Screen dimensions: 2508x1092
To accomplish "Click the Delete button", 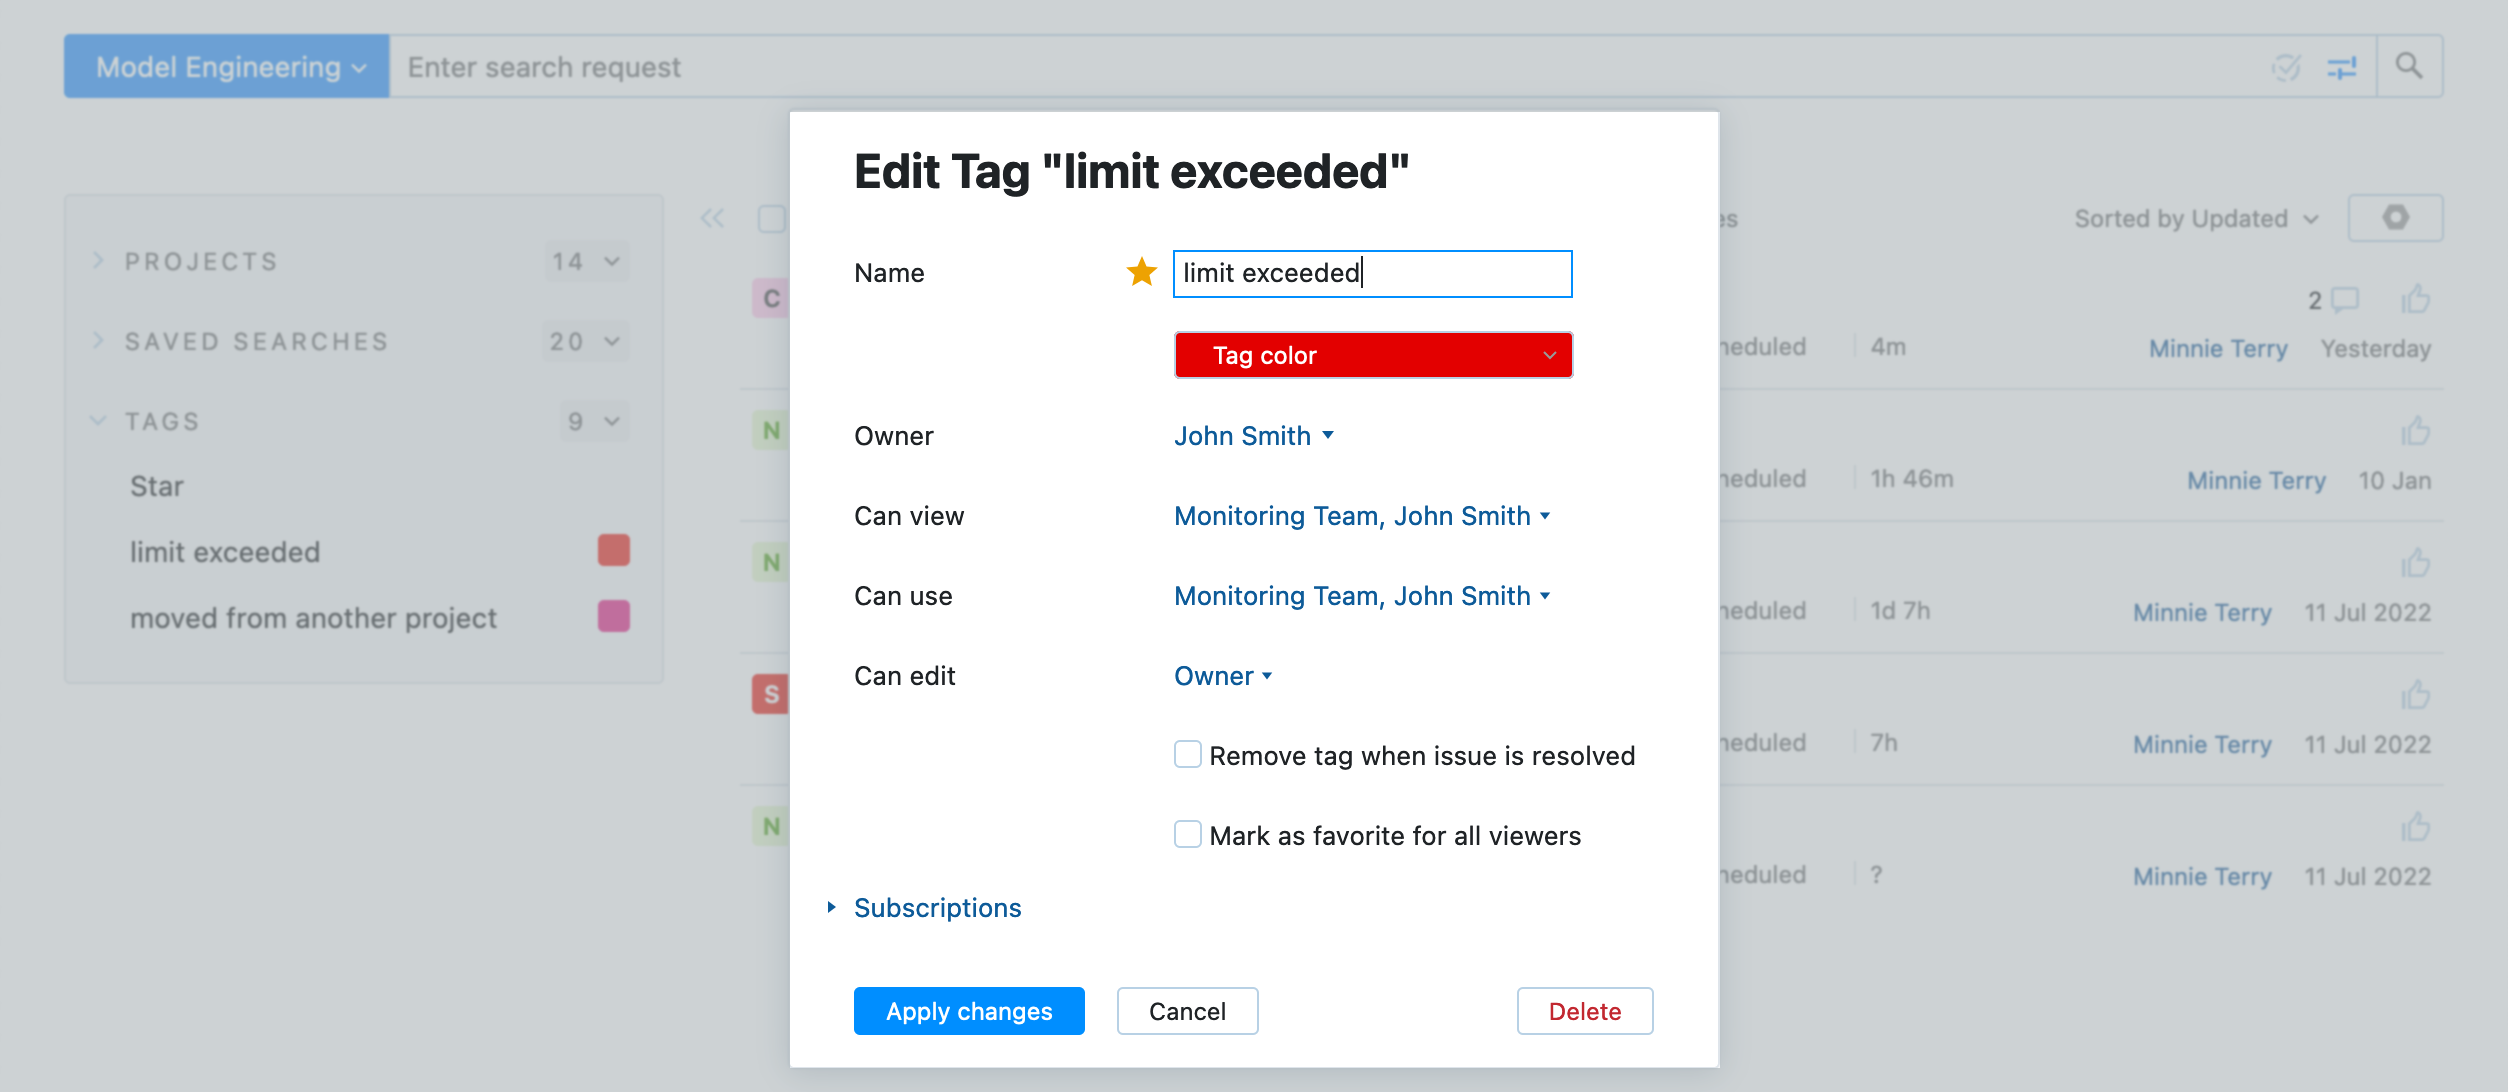I will point(1584,1011).
